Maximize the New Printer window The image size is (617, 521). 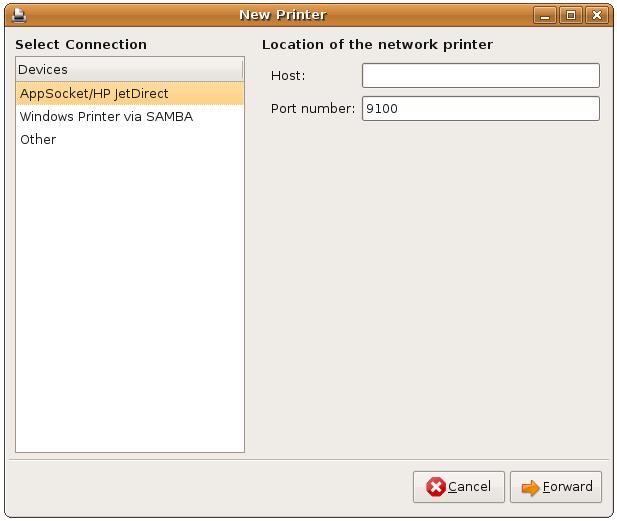click(x=570, y=15)
